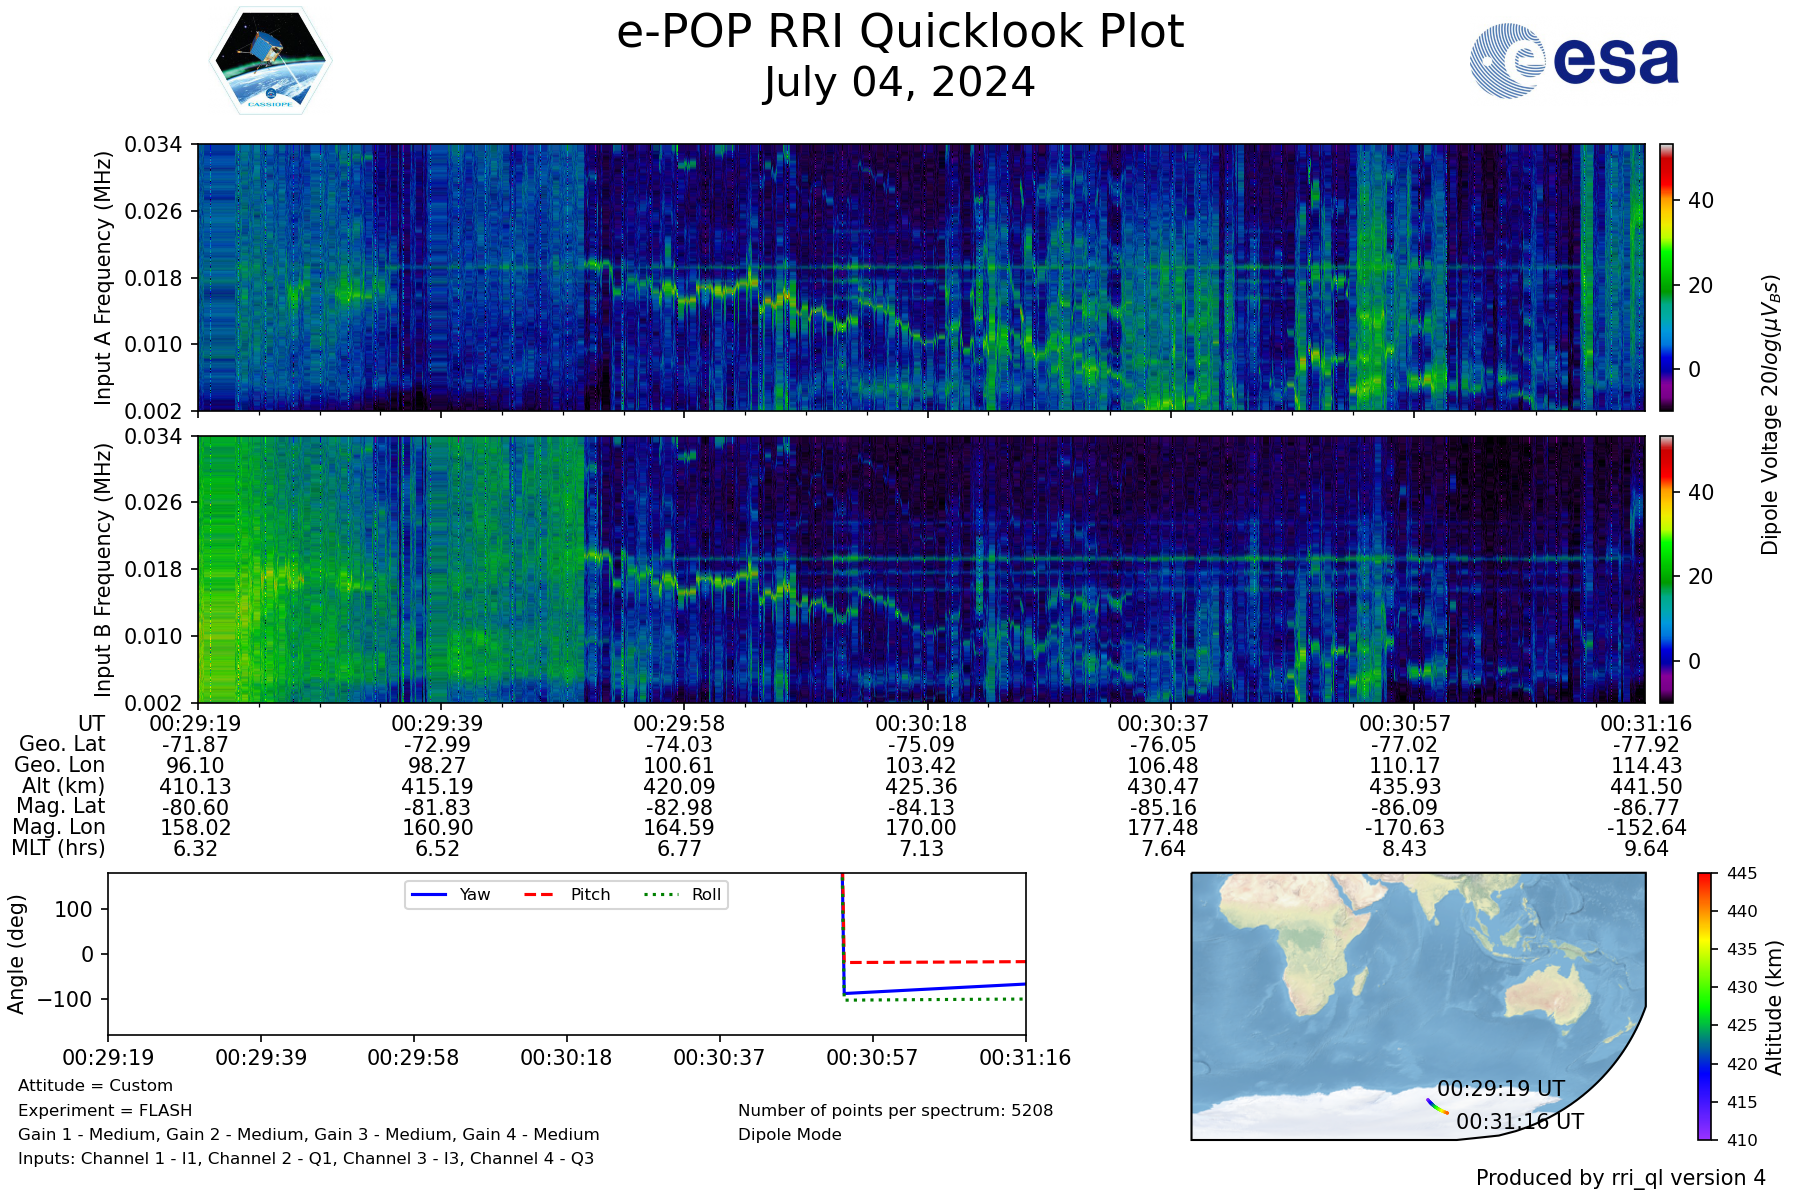Click the ESA logo
Viewport: 1800px width, 1200px height.
coord(1574,62)
